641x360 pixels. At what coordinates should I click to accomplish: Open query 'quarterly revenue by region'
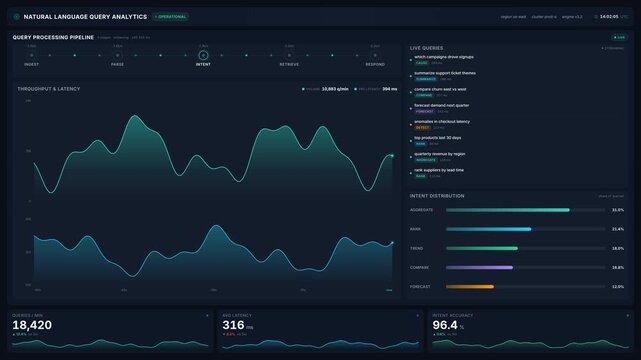(x=439, y=154)
